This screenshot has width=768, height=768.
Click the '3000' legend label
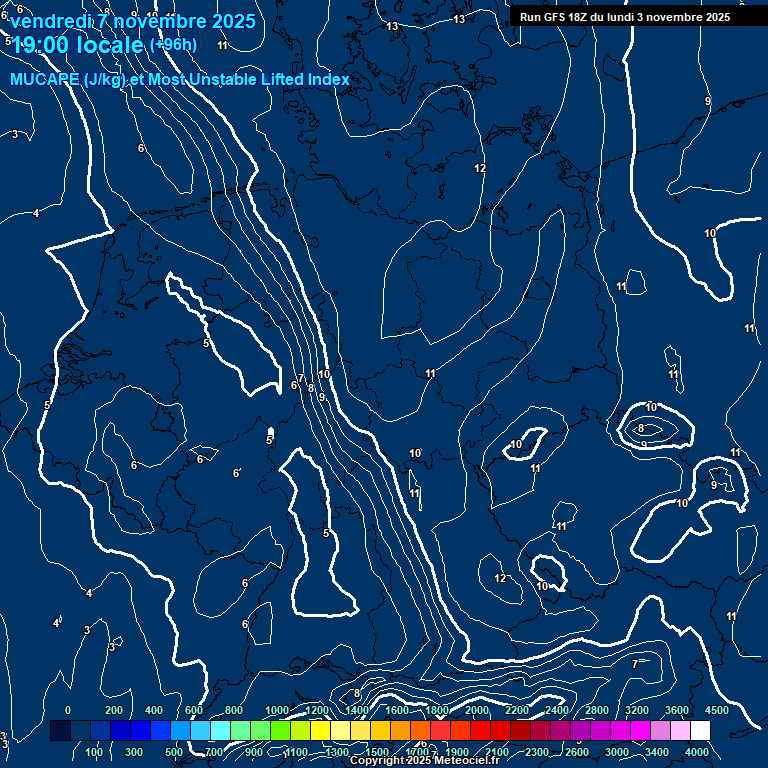click(x=617, y=752)
